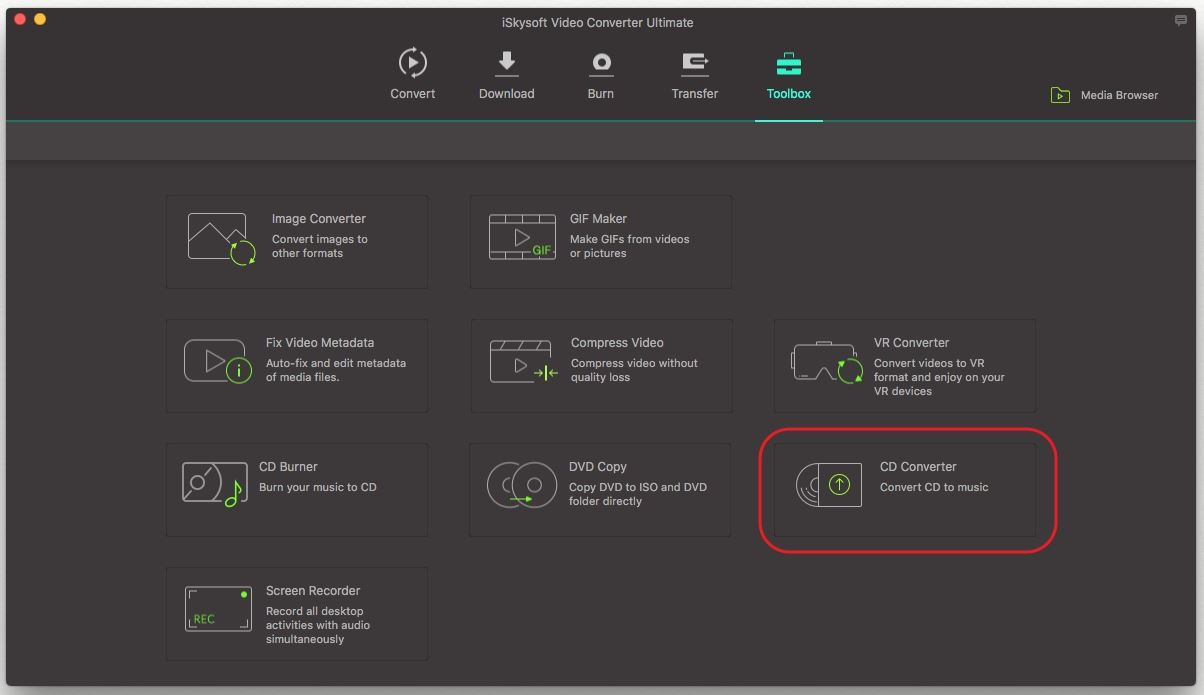Click the GIF Maker filmstrip icon
The image size is (1204, 695).
522,238
